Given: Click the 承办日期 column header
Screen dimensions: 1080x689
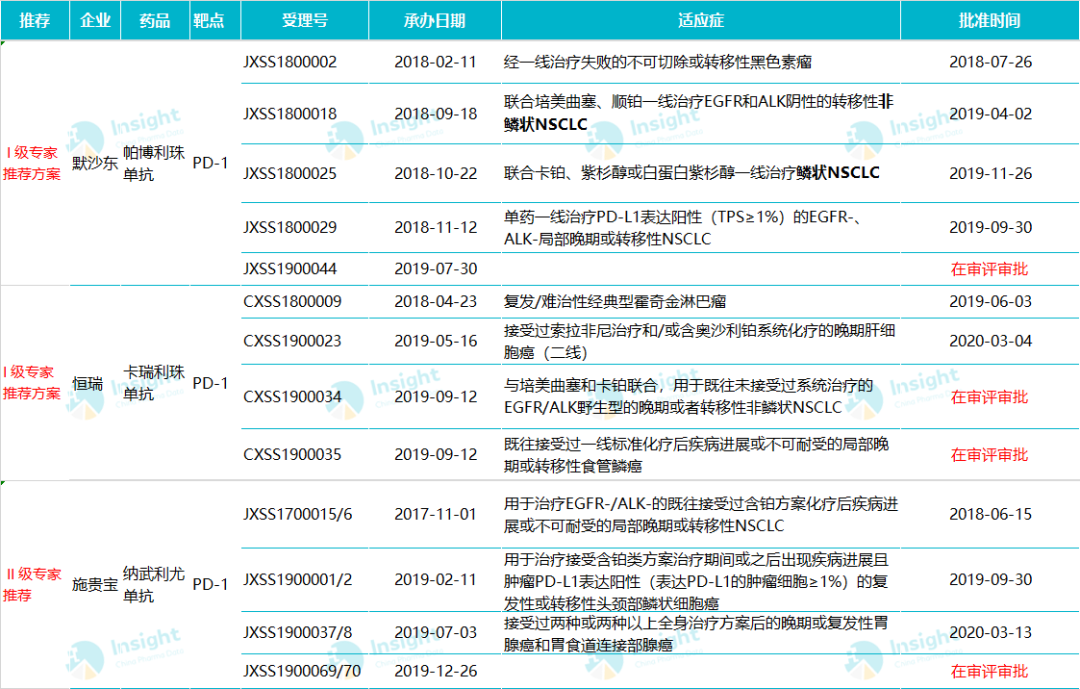Looking at the screenshot, I should tap(435, 21).
